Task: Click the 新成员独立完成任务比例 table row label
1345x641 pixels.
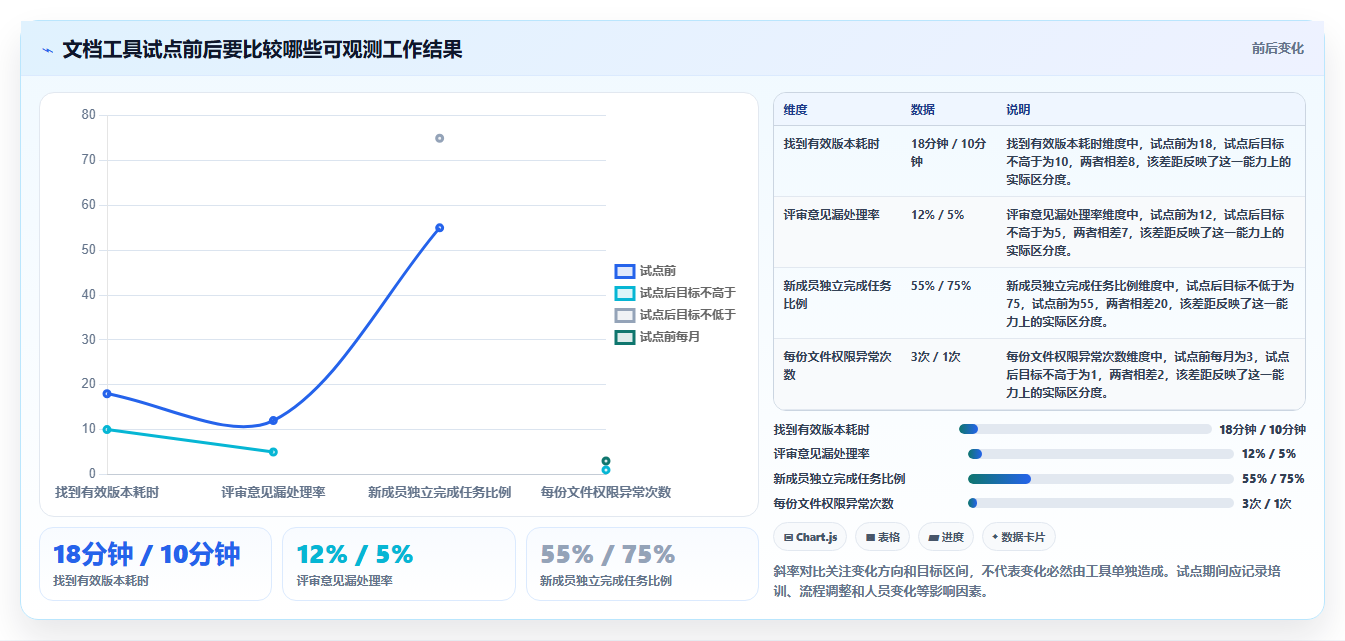Action: tap(837, 294)
